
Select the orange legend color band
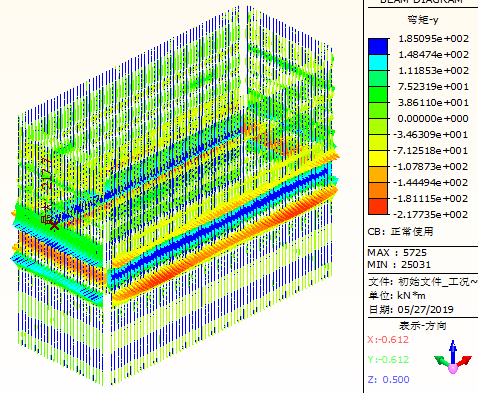coord(378,190)
